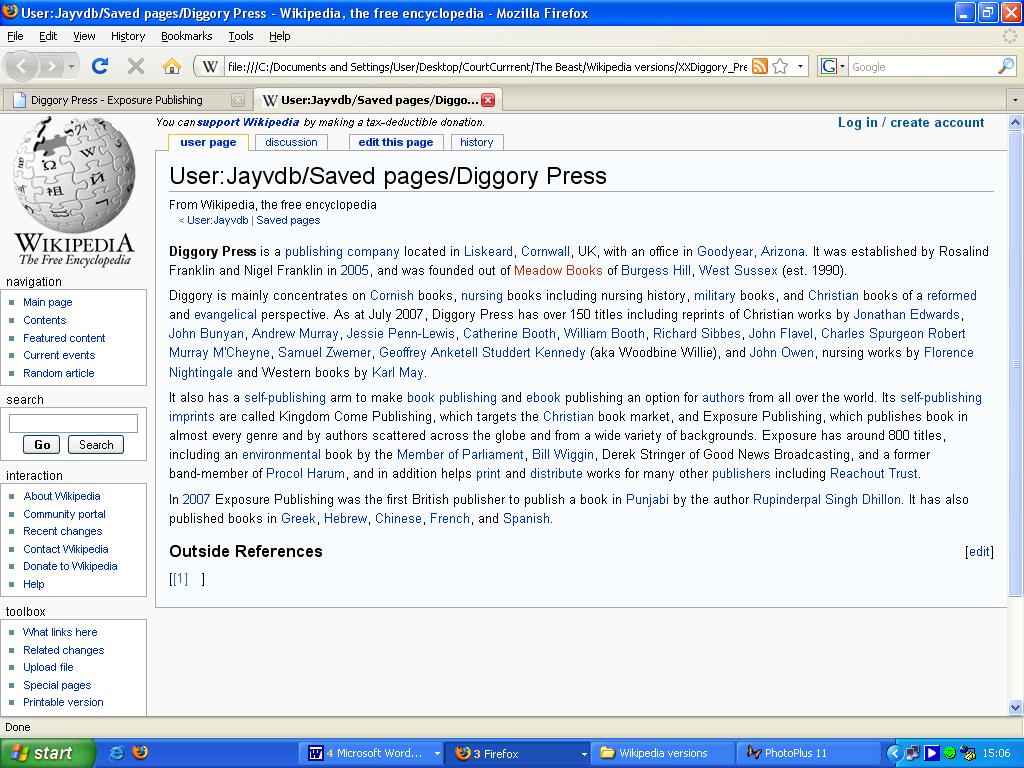This screenshot has width=1024, height=768.
Task: Open the recent pages history dropdown arrow
Action: pos(71,66)
